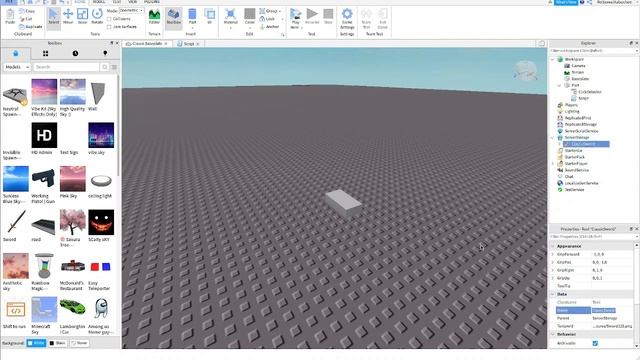640x360 pixels.
Task: Toggle the Activatable property checkbox
Action: (595, 344)
